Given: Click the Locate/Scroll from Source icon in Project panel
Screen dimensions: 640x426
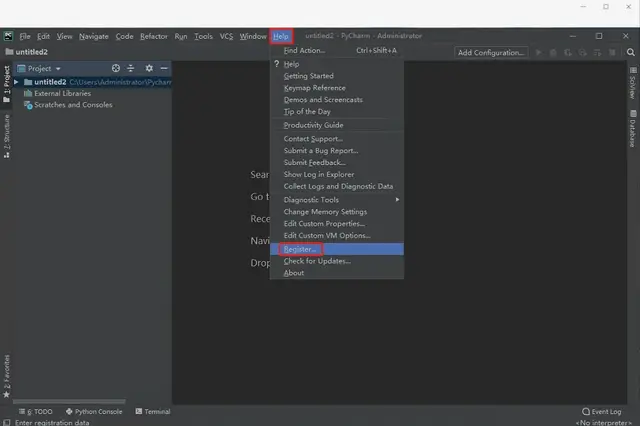Looking at the screenshot, I should tap(117, 68).
